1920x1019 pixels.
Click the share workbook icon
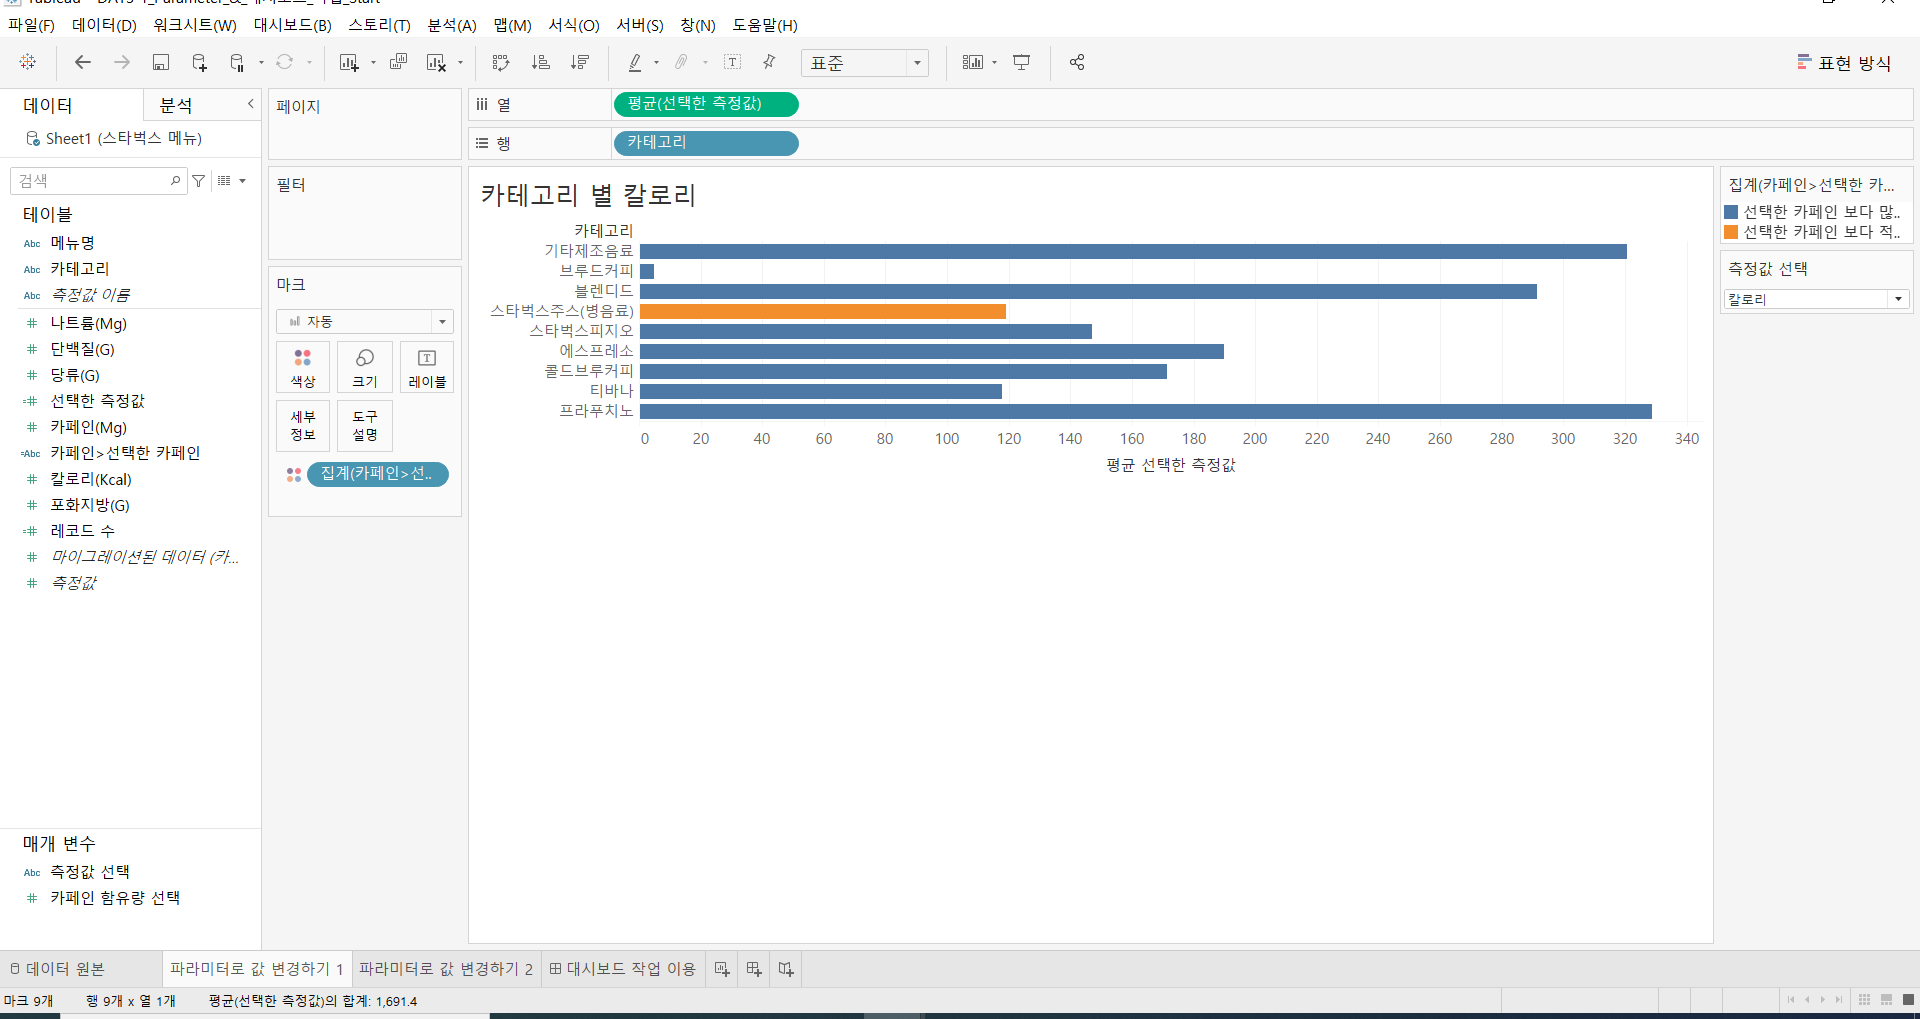pos(1077,62)
